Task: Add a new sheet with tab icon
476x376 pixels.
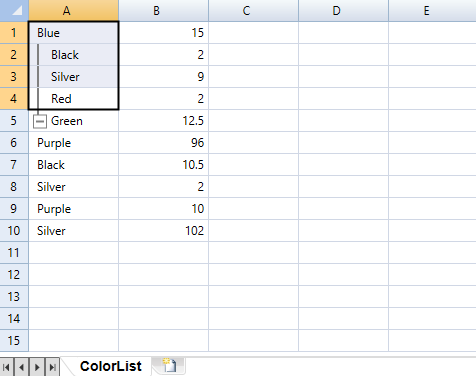Action: click(169, 365)
